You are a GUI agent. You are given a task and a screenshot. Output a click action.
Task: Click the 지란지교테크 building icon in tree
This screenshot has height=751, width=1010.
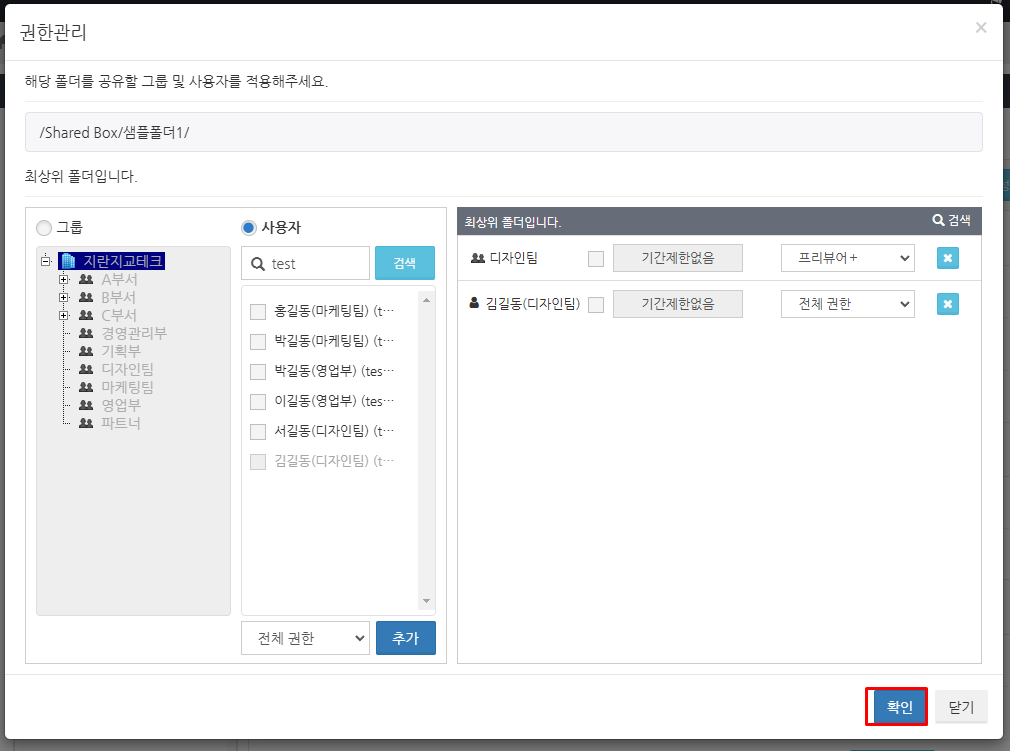tap(69, 261)
